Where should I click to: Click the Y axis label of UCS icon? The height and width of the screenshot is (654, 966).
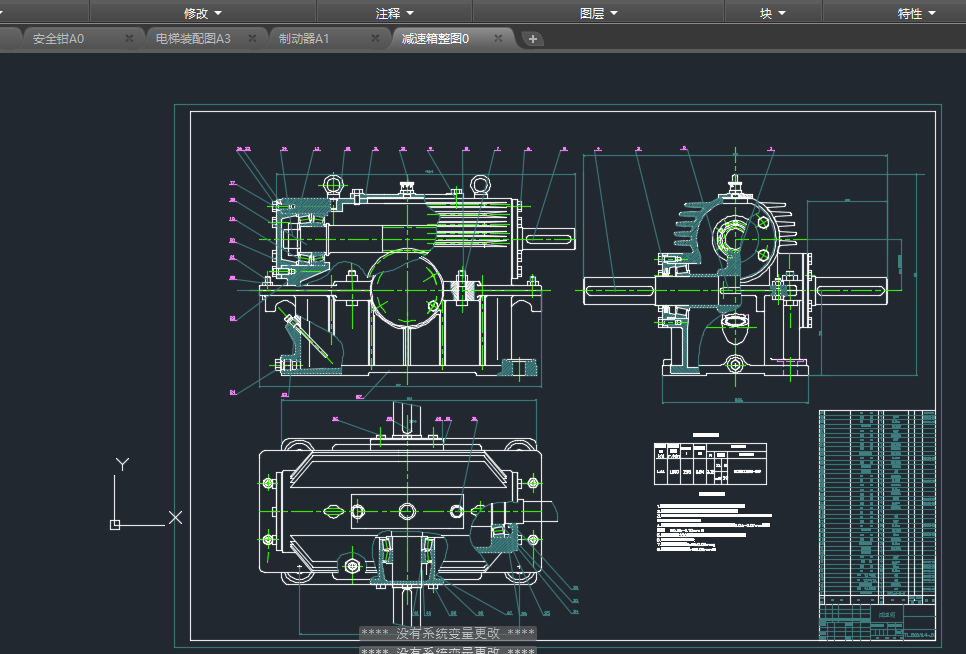(122, 465)
